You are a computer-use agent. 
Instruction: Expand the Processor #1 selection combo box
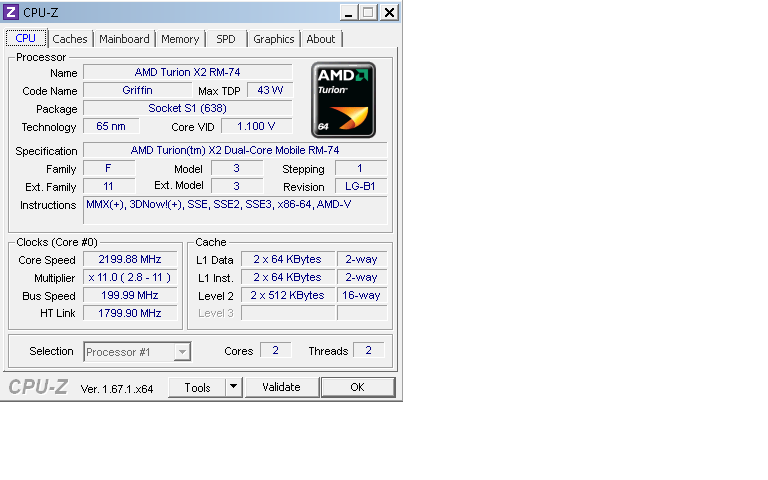pos(181,351)
